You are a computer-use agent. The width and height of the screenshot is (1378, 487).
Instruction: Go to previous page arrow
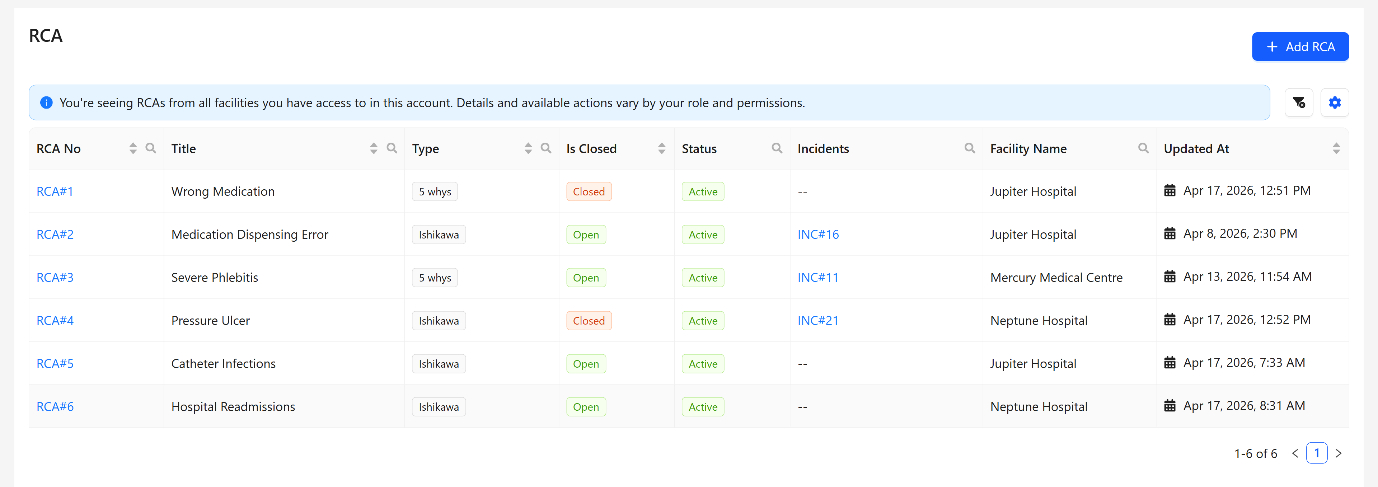[1295, 454]
